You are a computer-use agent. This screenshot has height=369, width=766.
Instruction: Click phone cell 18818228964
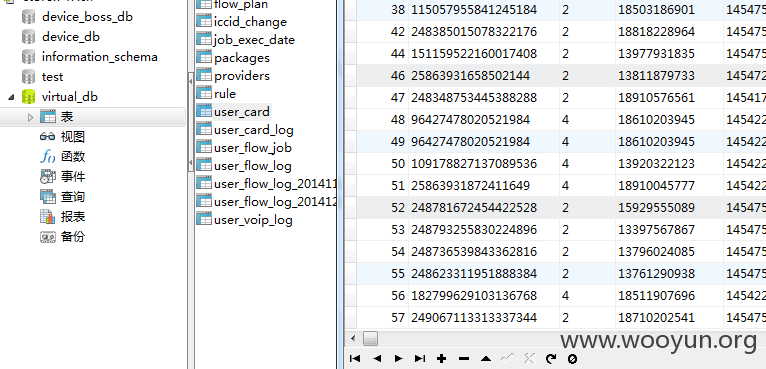point(669,32)
